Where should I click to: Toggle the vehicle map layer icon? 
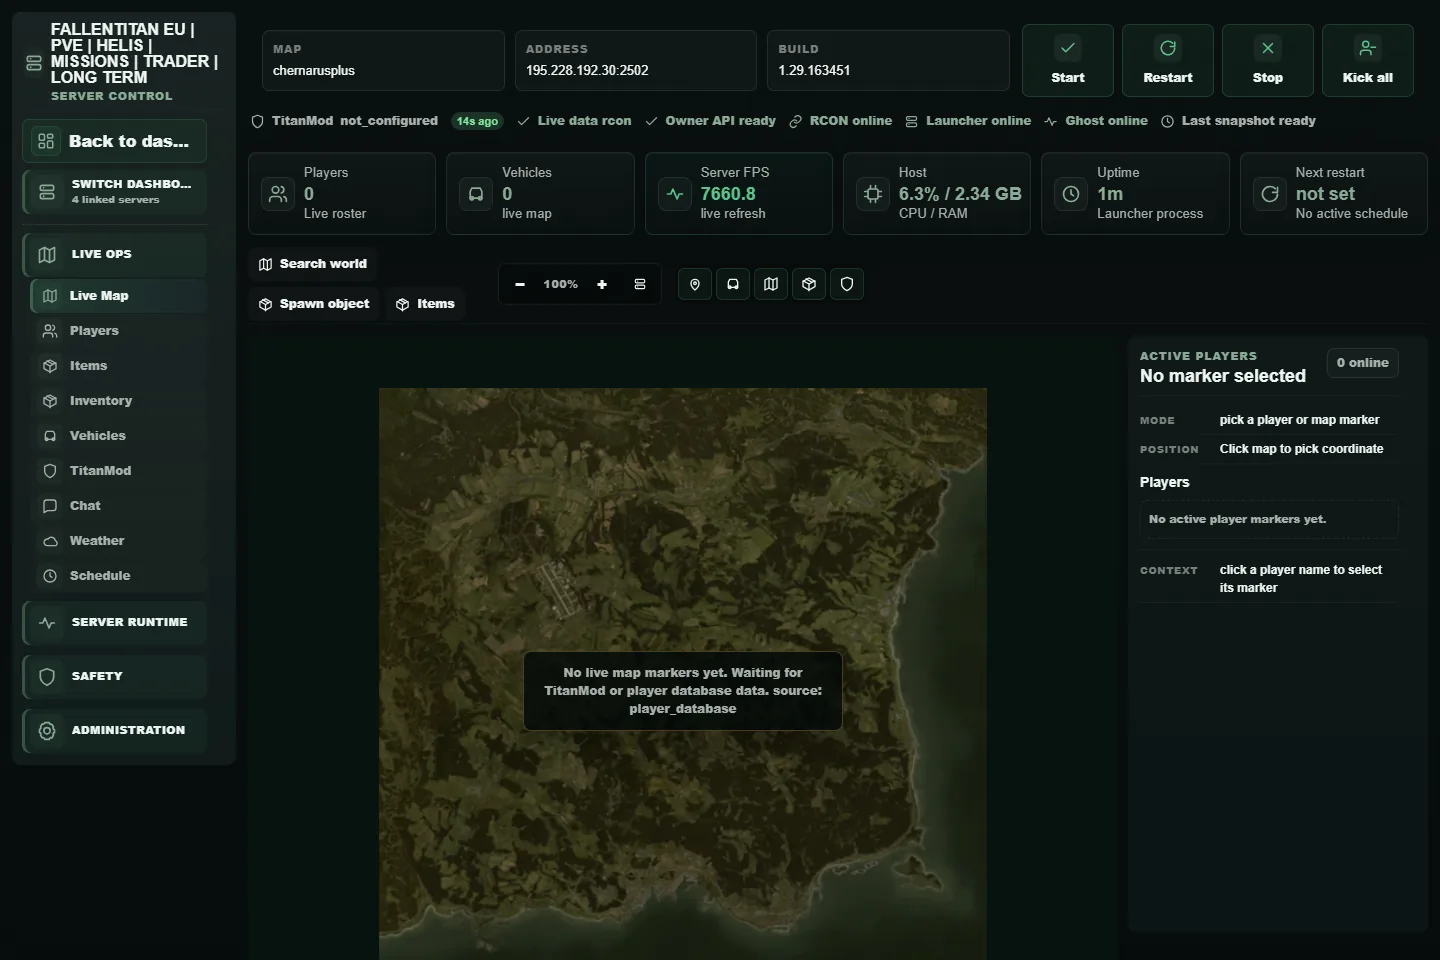733,285
